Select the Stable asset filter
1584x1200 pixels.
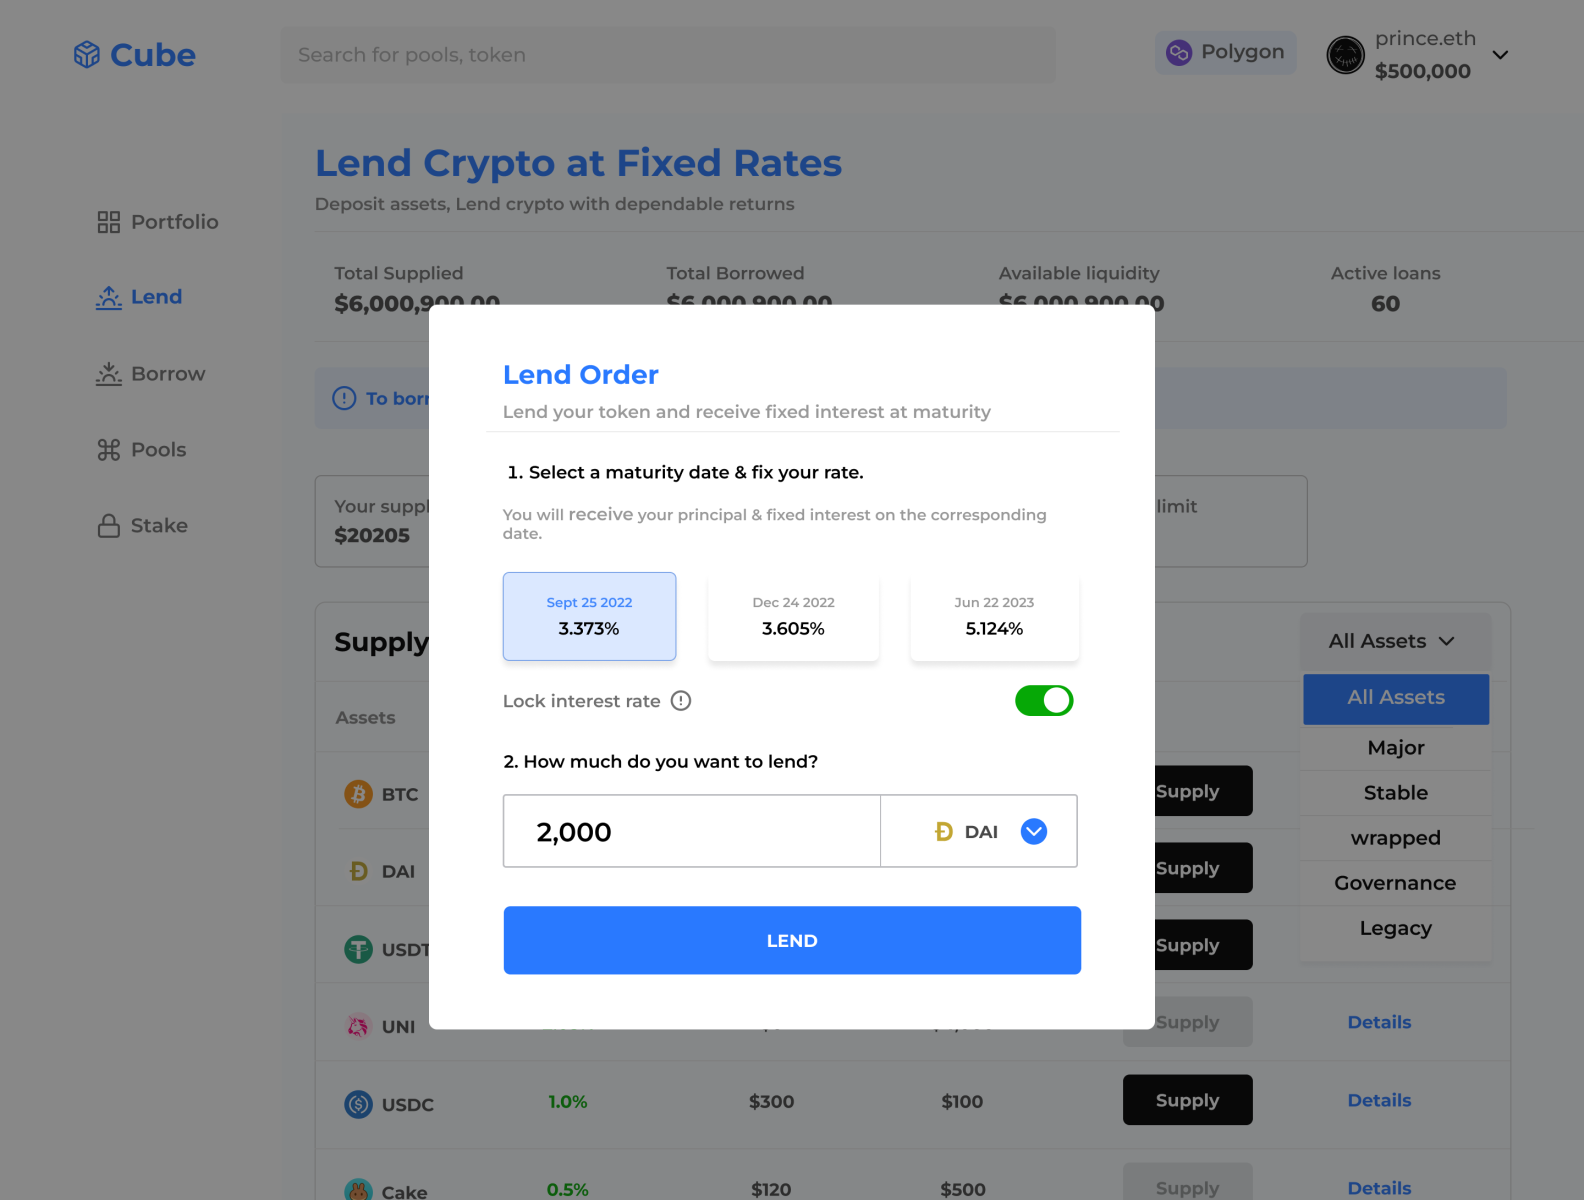tap(1394, 792)
